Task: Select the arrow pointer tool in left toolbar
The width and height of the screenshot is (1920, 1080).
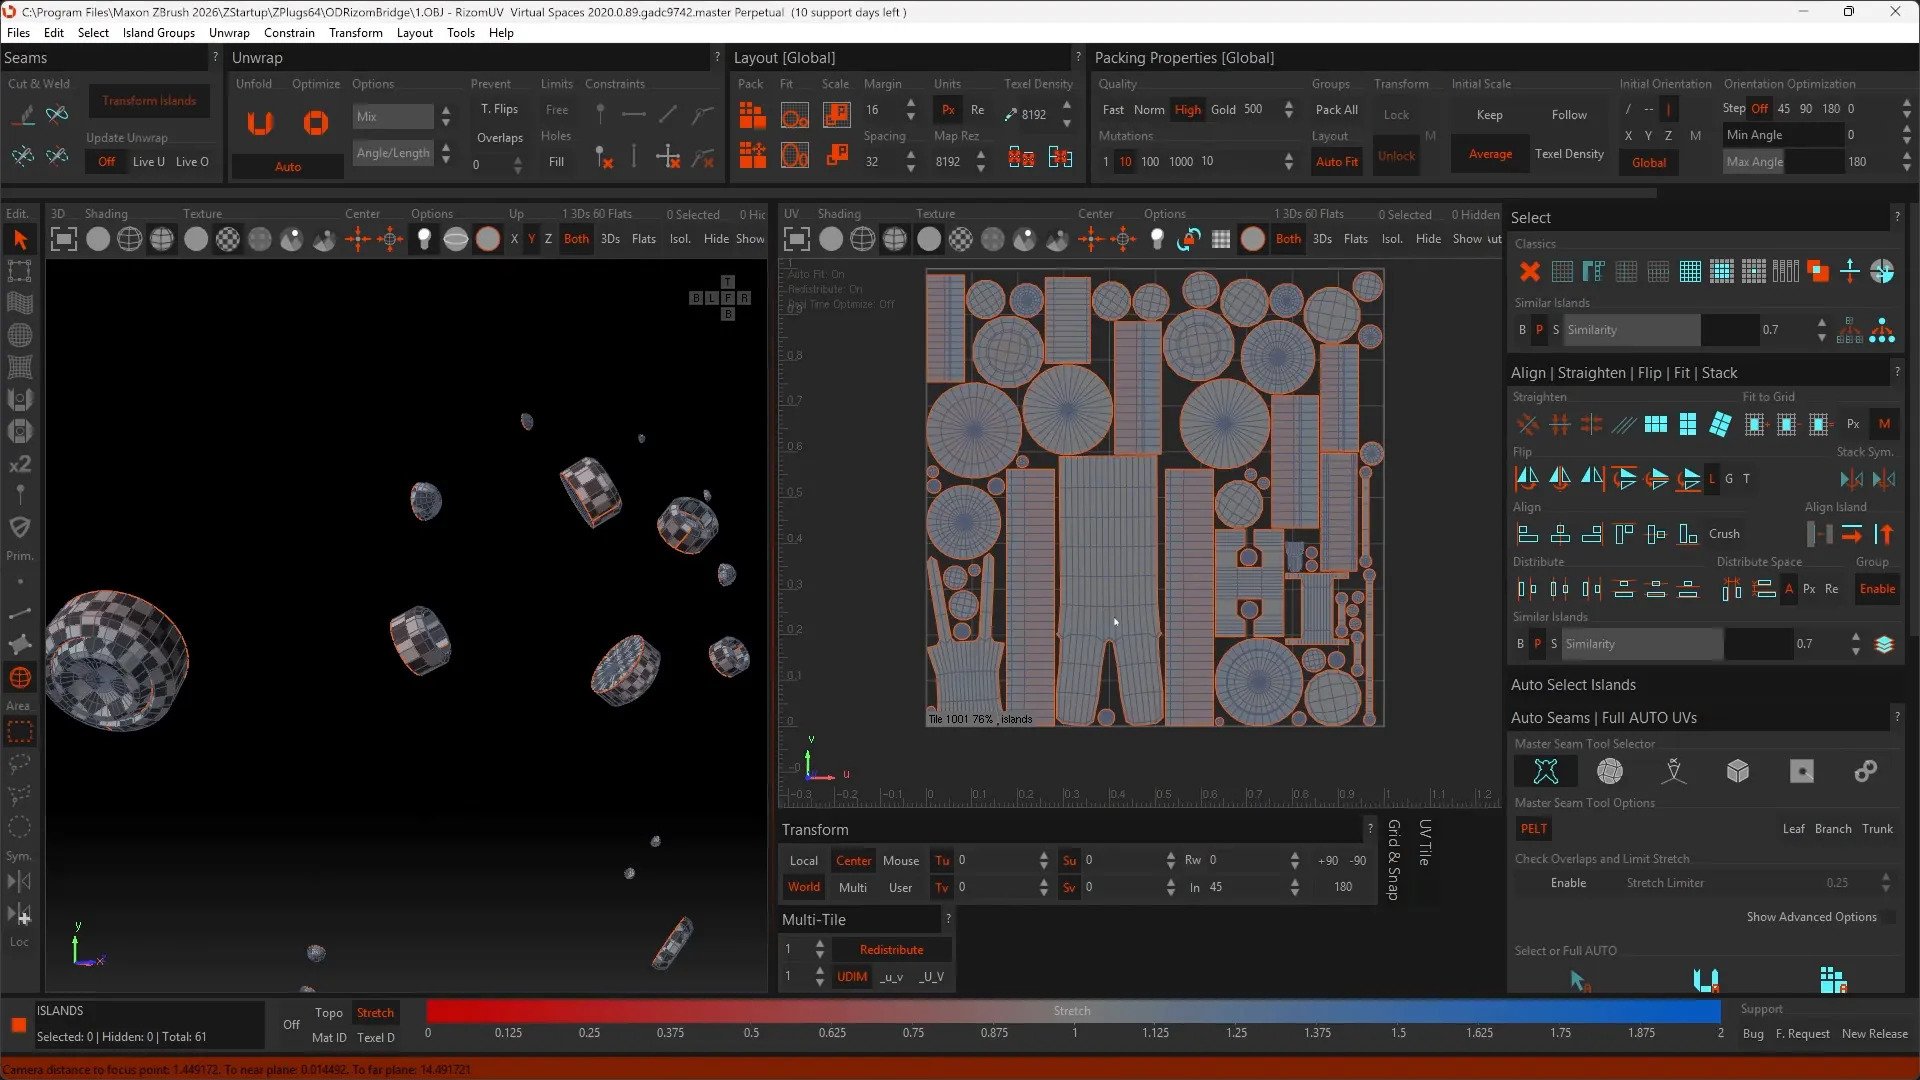Action: point(20,239)
